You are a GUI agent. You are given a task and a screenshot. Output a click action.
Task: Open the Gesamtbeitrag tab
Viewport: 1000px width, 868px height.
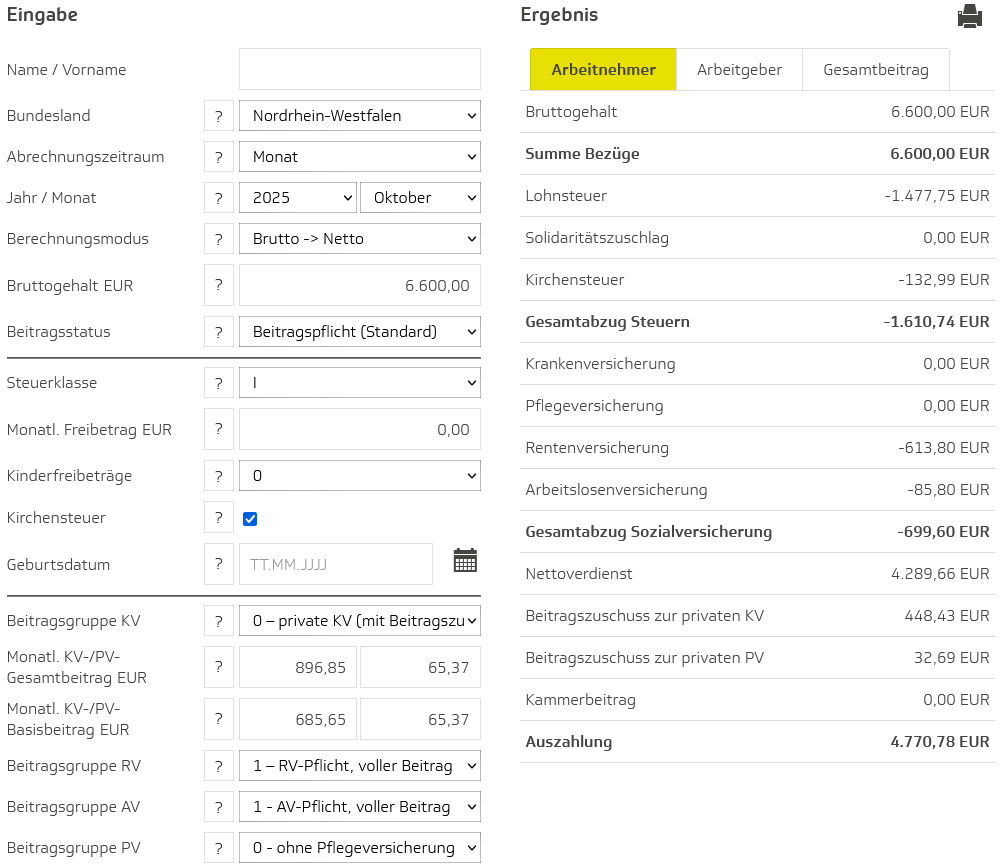click(x=875, y=70)
